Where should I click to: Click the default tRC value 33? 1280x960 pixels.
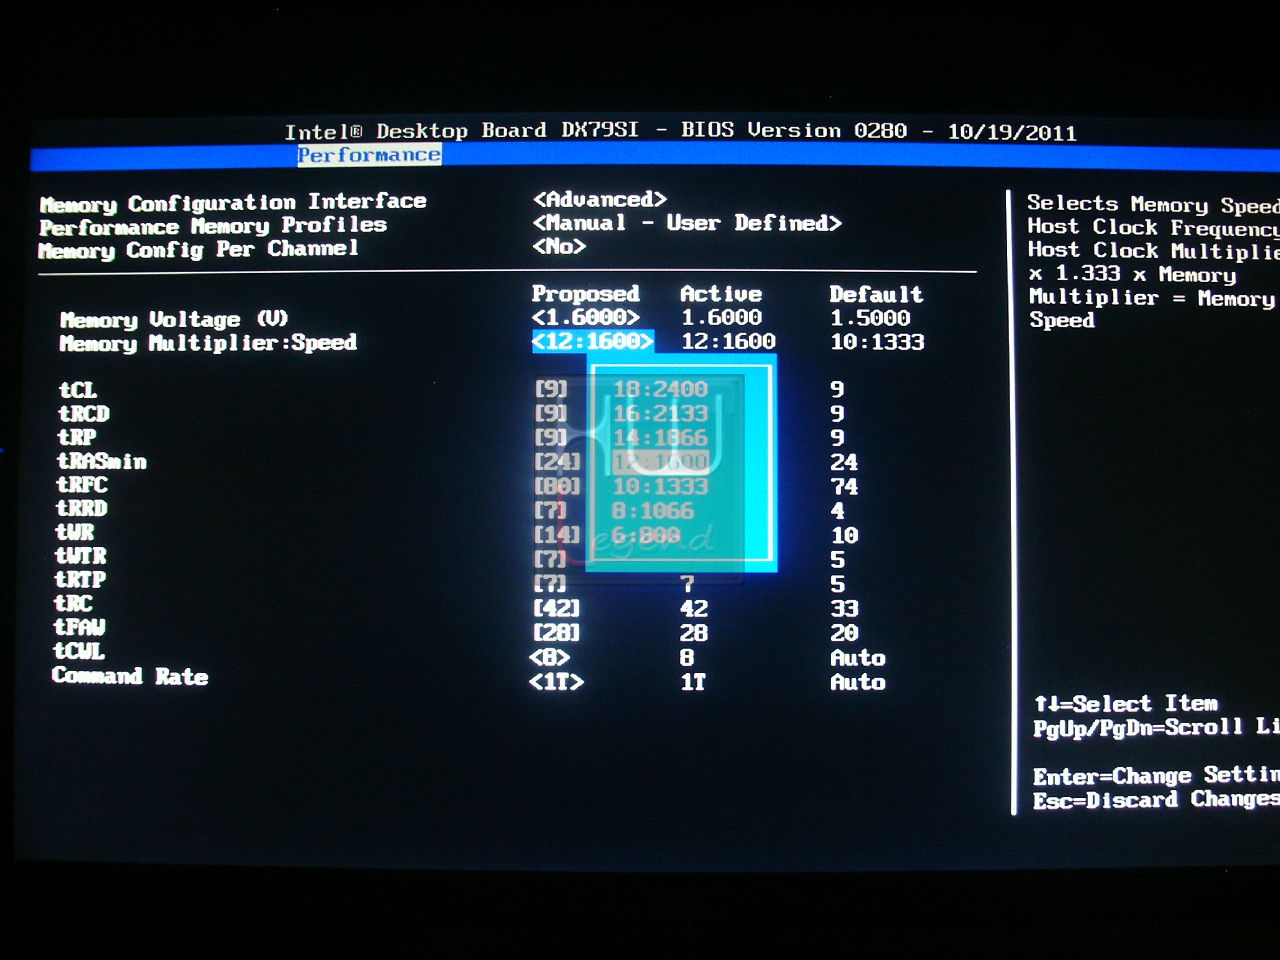coord(844,608)
